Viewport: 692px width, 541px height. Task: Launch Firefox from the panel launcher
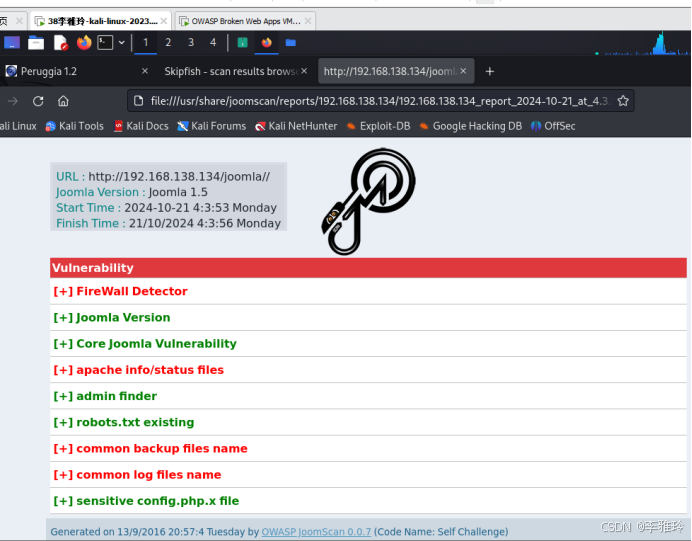click(84, 43)
